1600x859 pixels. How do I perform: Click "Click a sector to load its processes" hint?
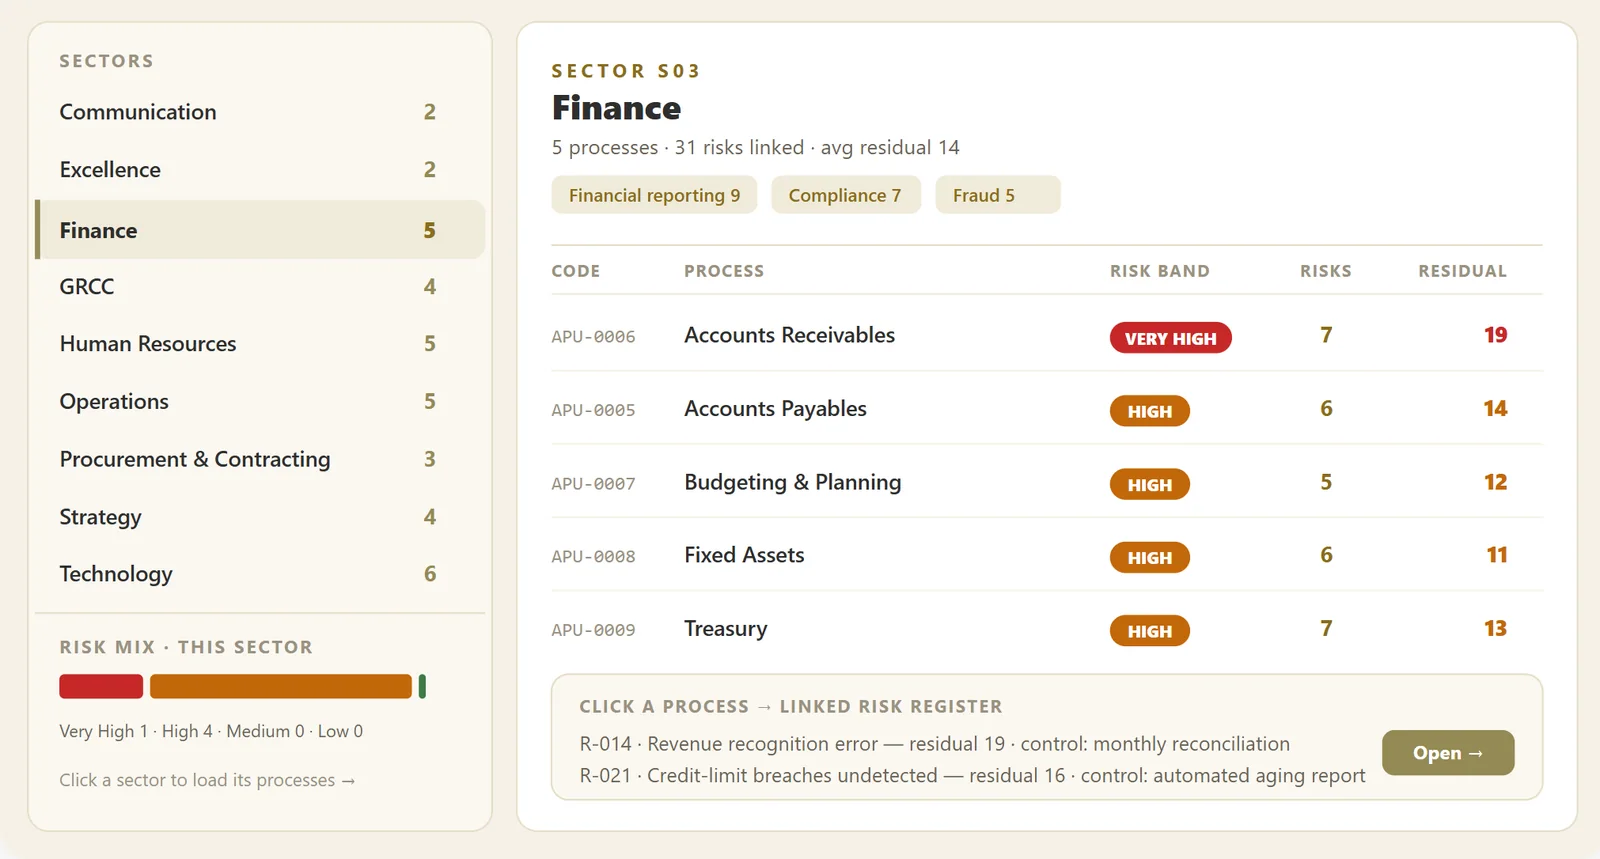point(207,780)
